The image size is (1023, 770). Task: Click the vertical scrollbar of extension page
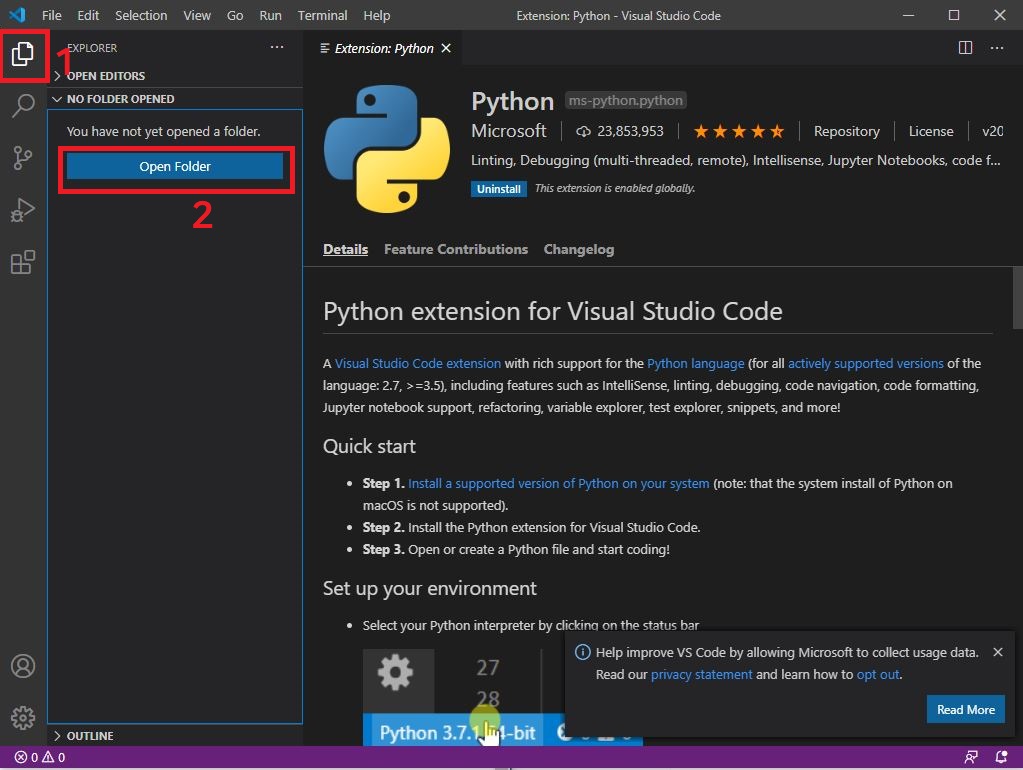tap(1017, 298)
